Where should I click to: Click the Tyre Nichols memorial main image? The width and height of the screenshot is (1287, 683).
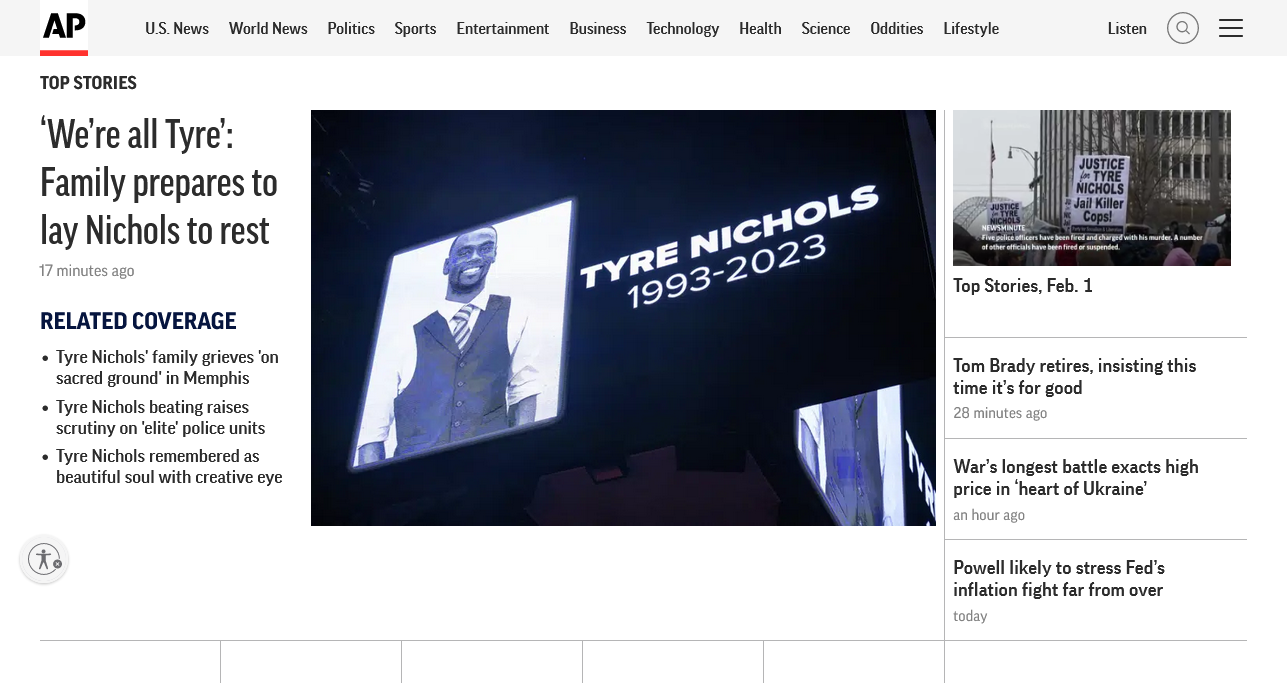click(623, 317)
